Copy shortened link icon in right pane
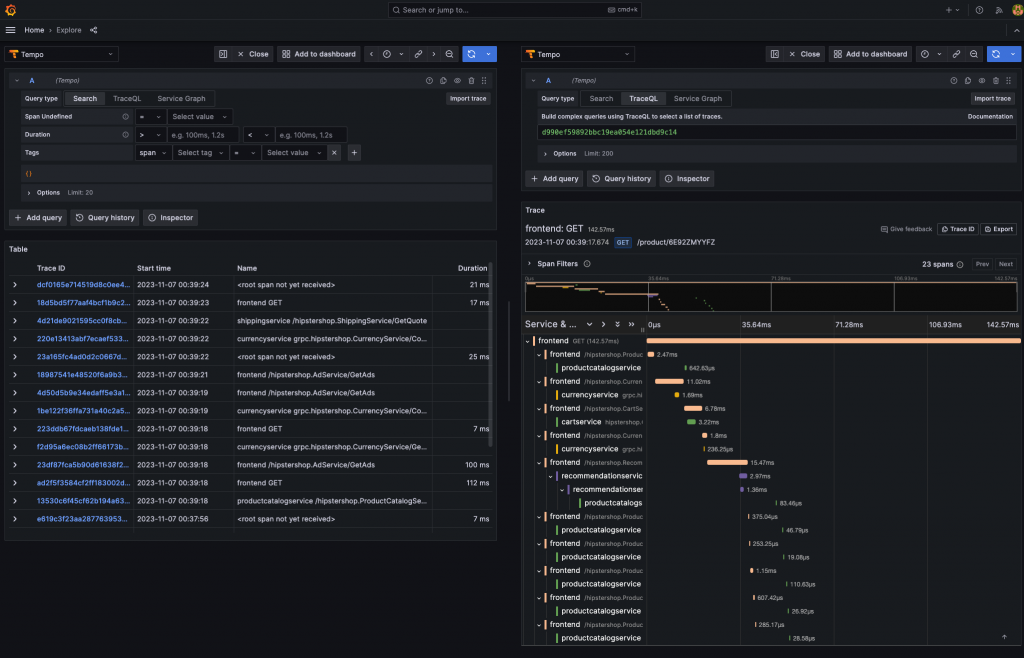 pos(956,54)
